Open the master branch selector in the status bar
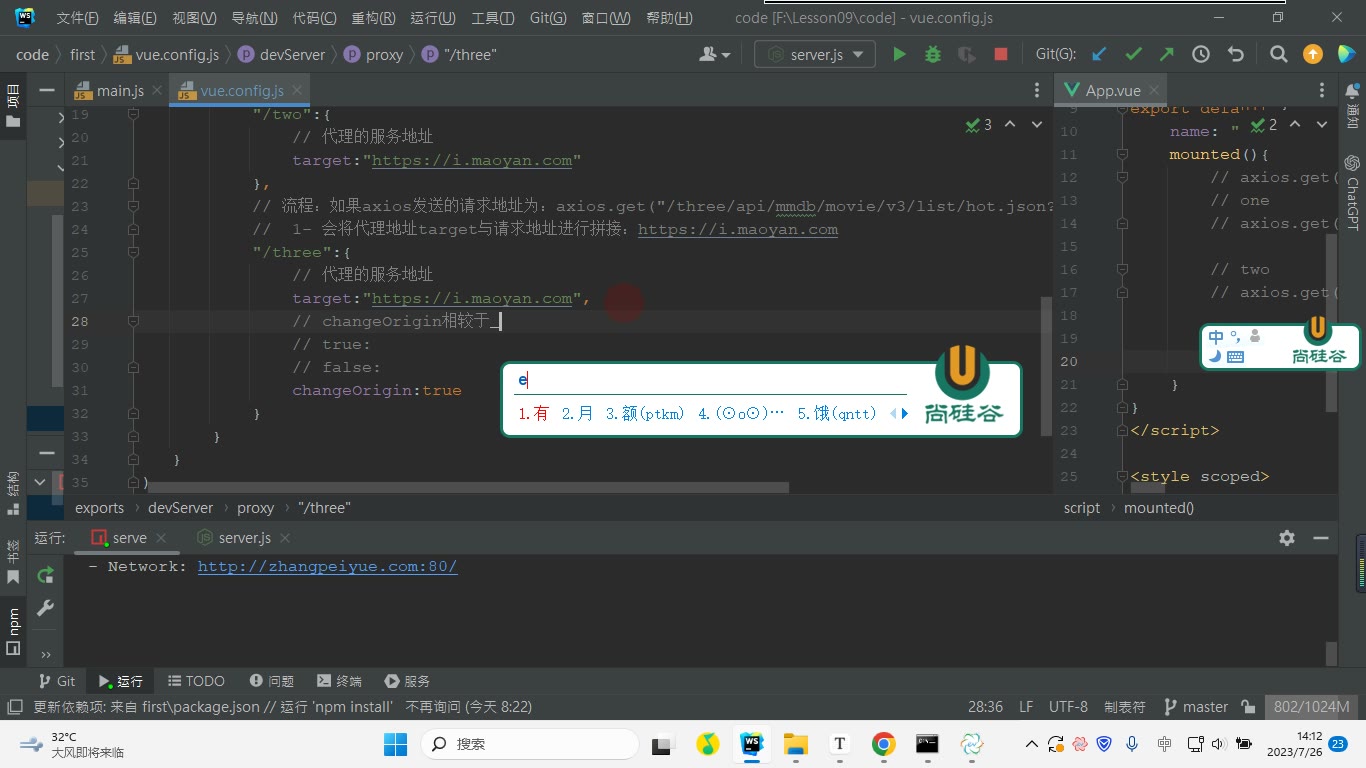Screen dimensions: 1366x768 coord(1196,707)
